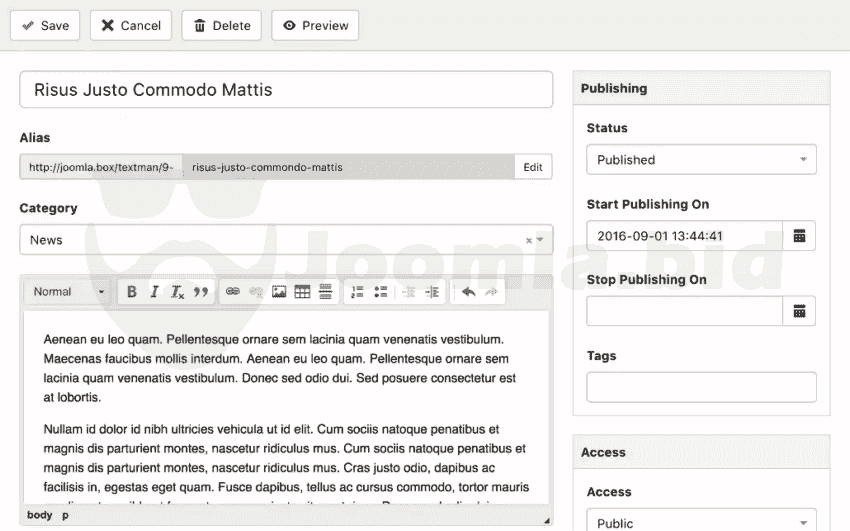The width and height of the screenshot is (850, 531).
Task: Click the Save button
Action: click(45, 25)
